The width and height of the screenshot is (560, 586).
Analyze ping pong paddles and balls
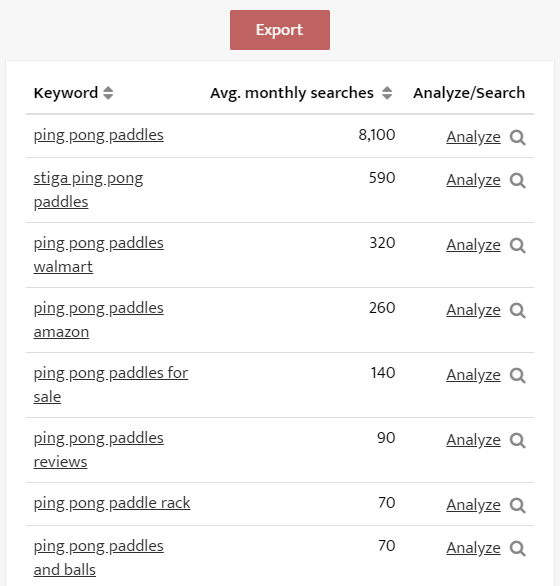473,548
